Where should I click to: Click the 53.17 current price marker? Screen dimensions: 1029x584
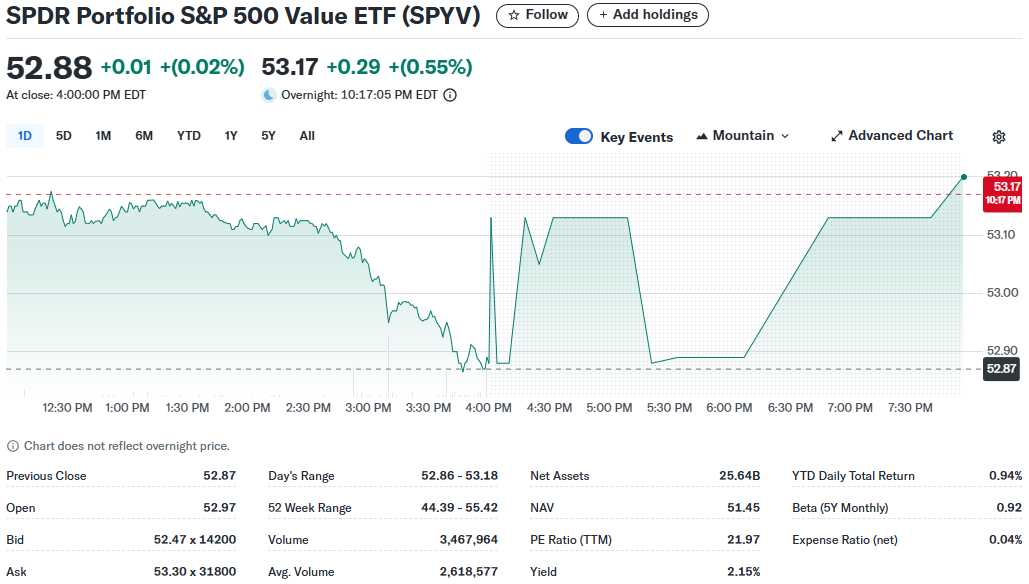(x=1002, y=194)
